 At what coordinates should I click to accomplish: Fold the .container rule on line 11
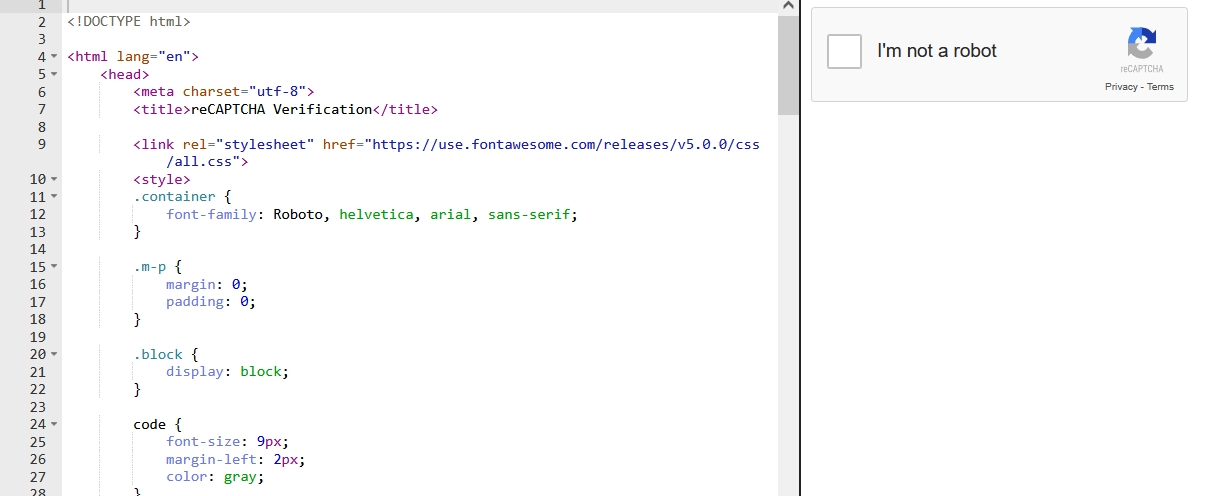pyautogui.click(x=54, y=197)
